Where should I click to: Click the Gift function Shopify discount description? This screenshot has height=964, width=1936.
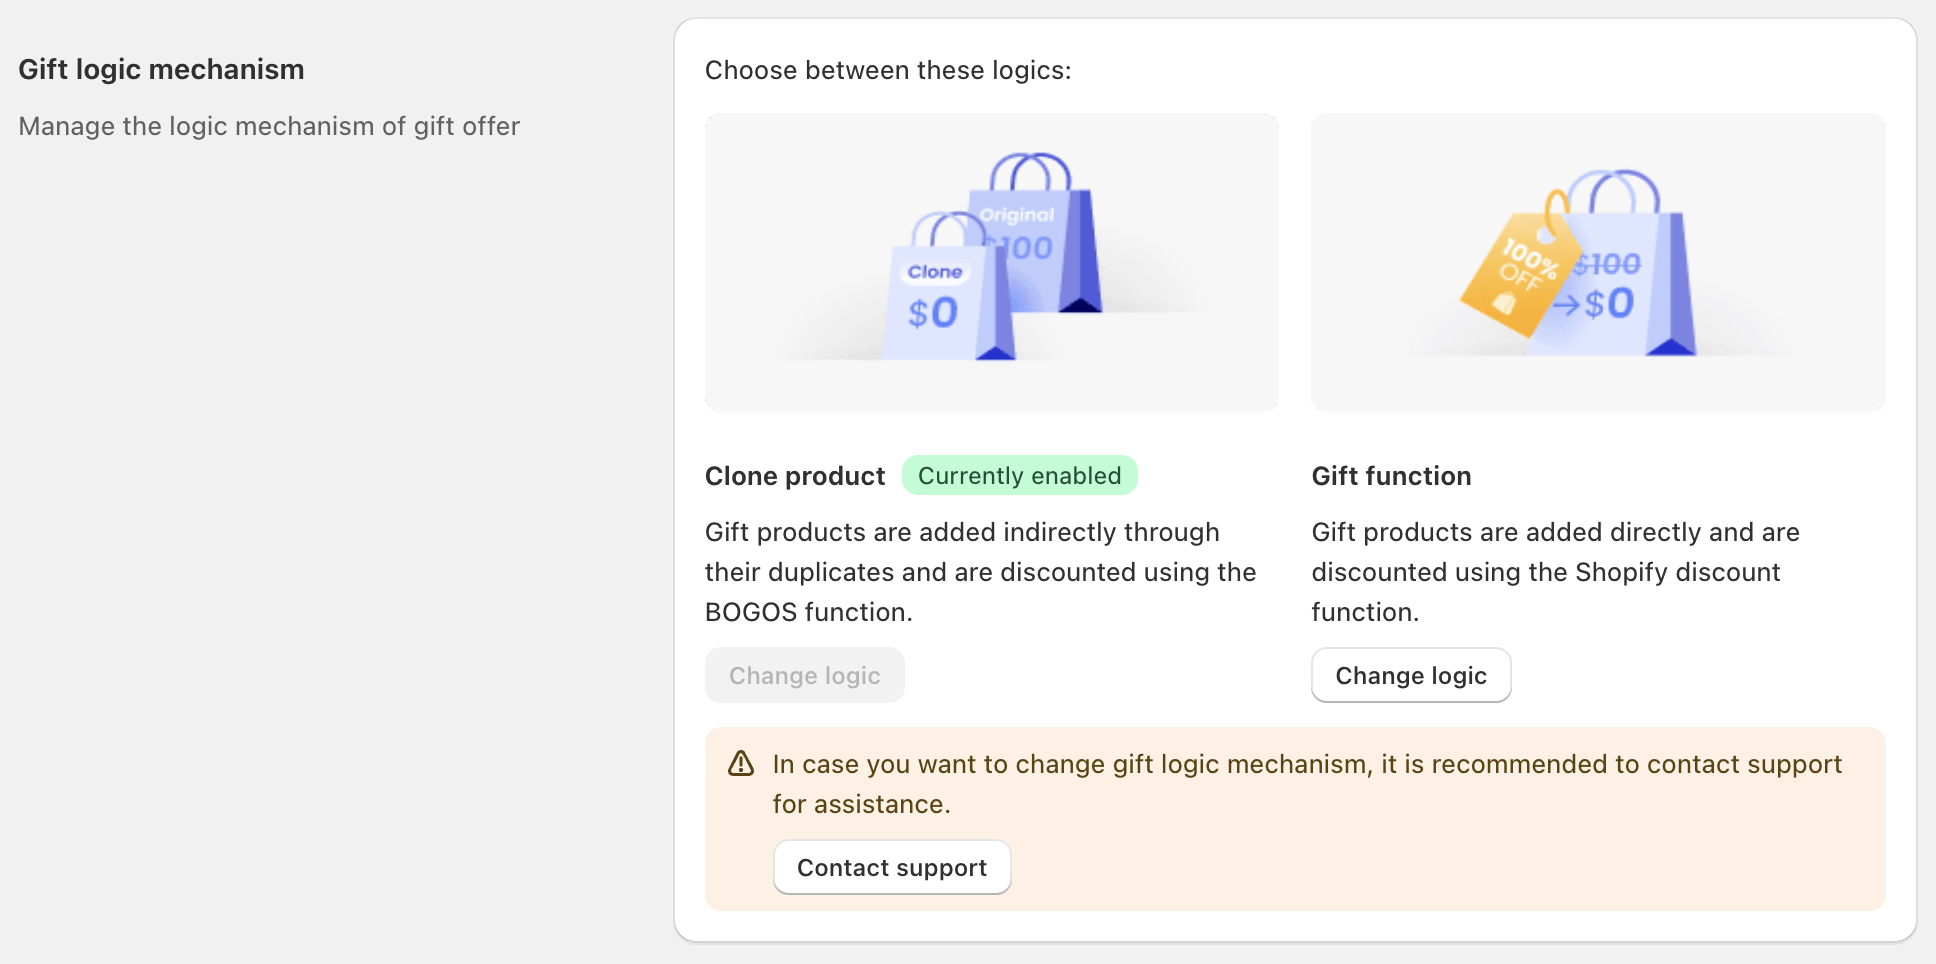click(x=1556, y=572)
